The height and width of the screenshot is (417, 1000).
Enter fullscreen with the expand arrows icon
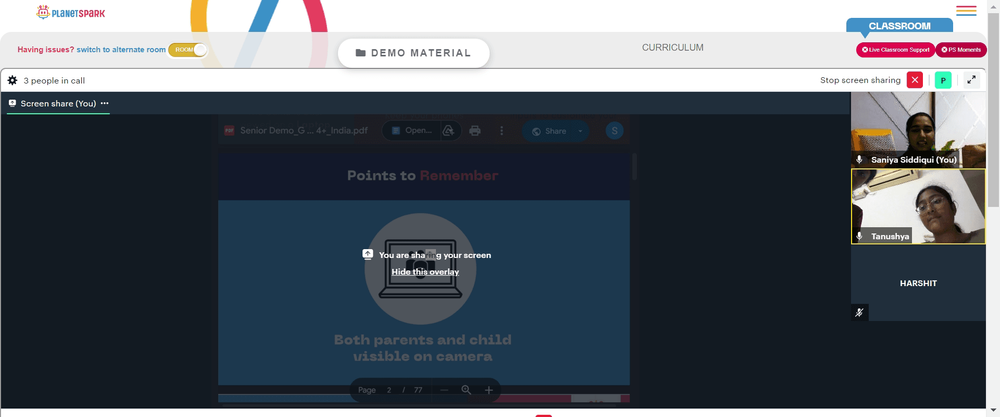(971, 80)
